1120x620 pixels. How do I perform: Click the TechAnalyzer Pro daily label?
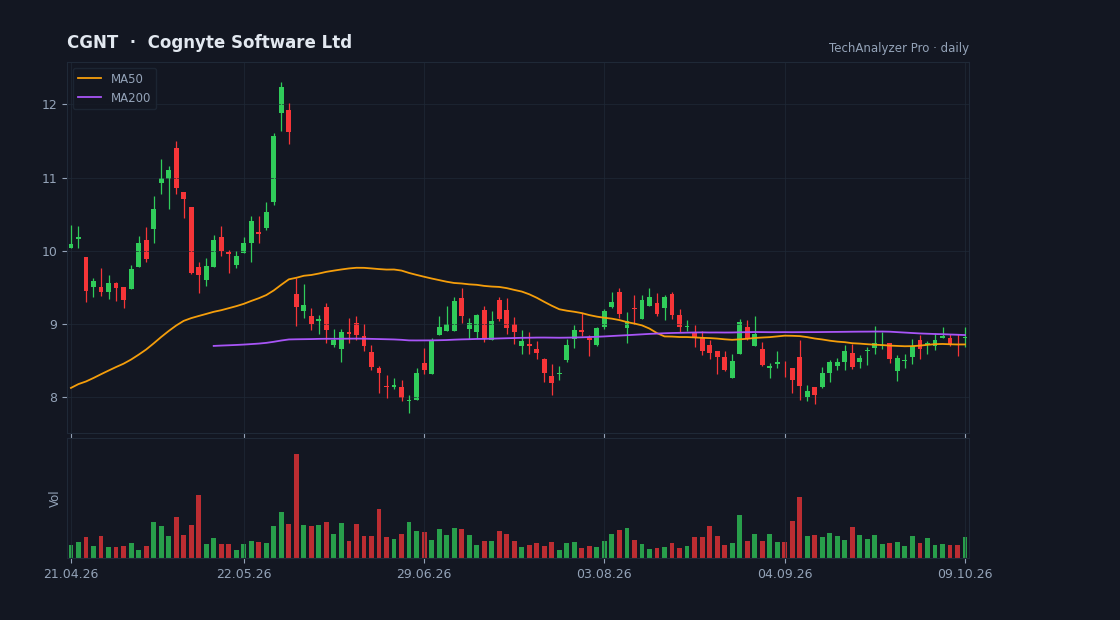point(899,48)
